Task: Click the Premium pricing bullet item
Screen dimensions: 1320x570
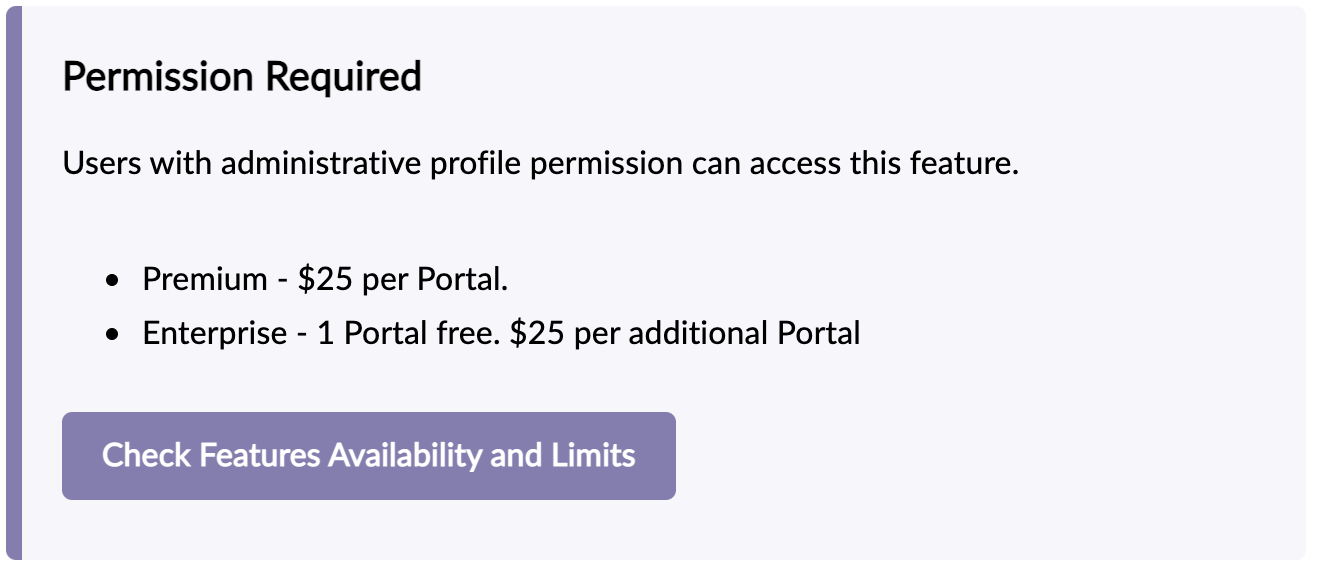Action: [x=325, y=279]
